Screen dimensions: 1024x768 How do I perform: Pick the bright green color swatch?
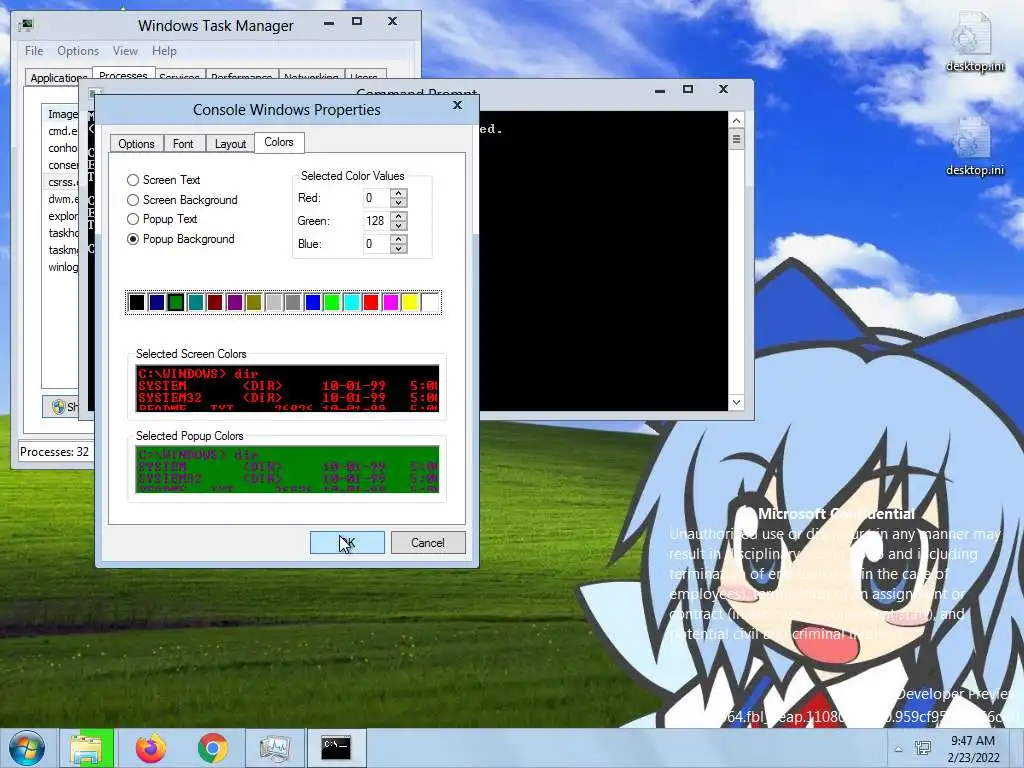click(x=332, y=302)
